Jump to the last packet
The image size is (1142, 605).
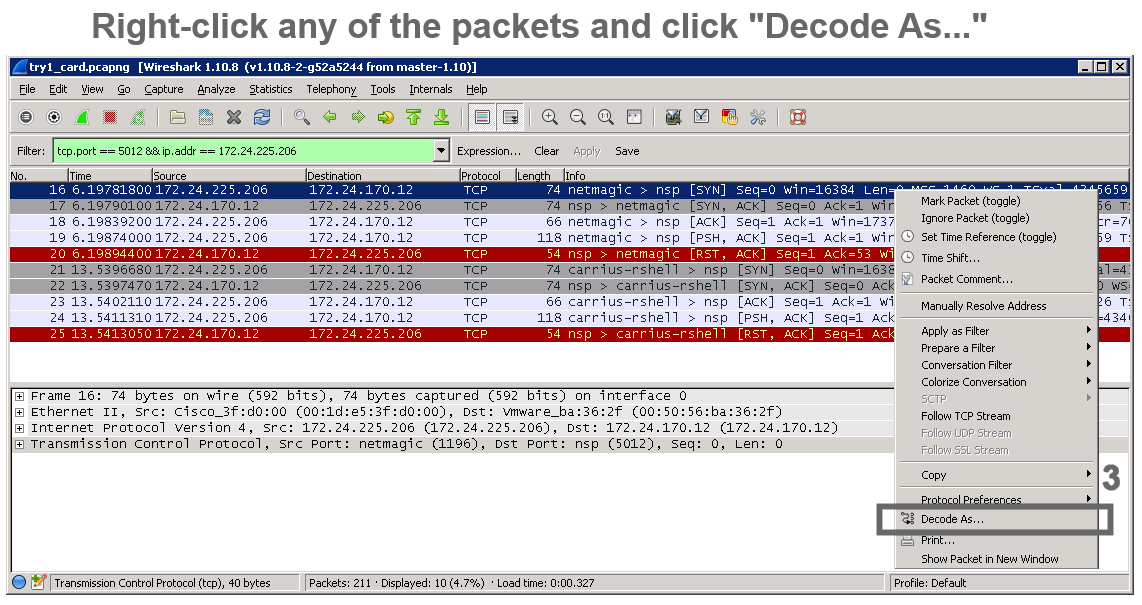tap(442, 117)
